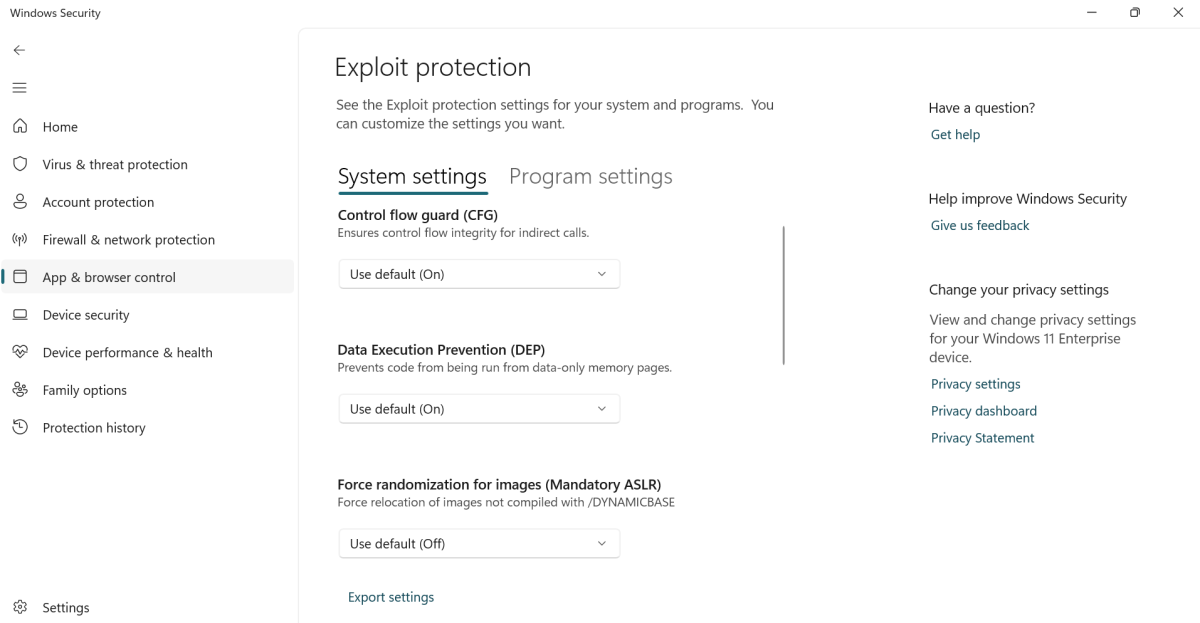Image resolution: width=1200 pixels, height=623 pixels.
Task: Open Device performance & health heart icon
Action: (19, 352)
